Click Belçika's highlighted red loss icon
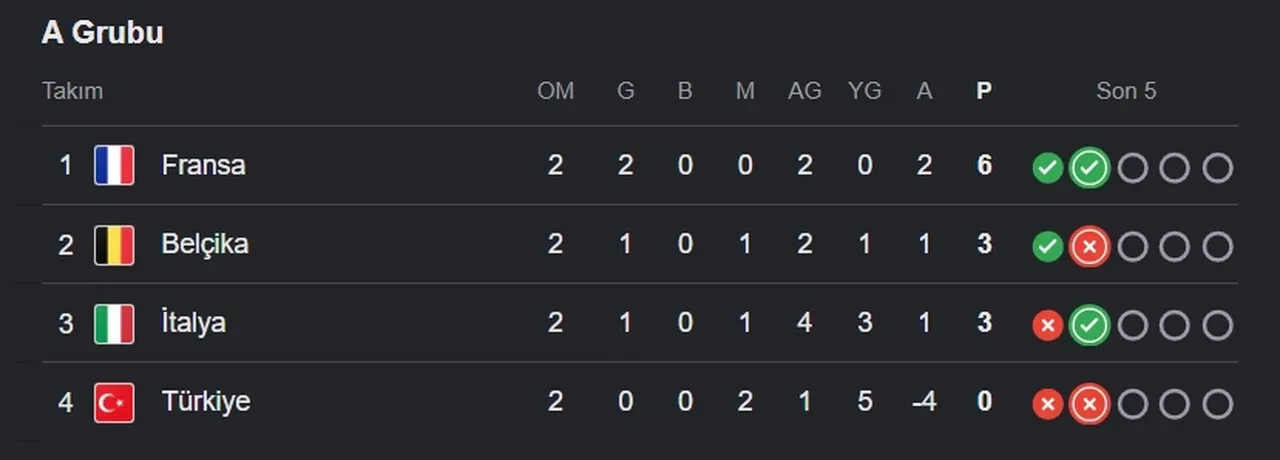 point(1089,246)
